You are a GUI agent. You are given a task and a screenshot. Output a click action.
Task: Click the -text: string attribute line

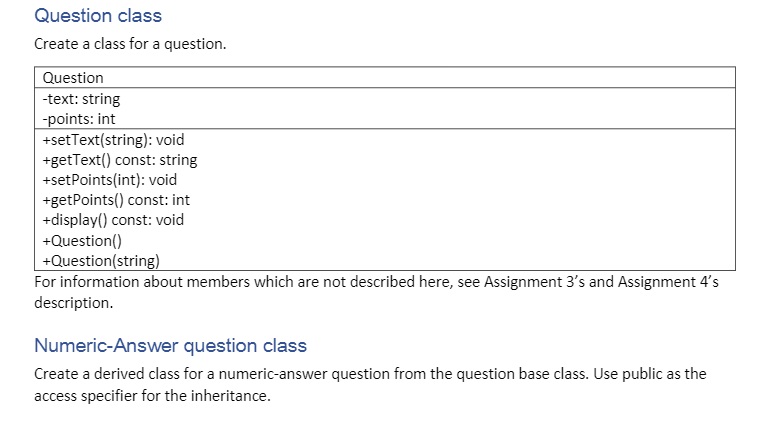81,99
